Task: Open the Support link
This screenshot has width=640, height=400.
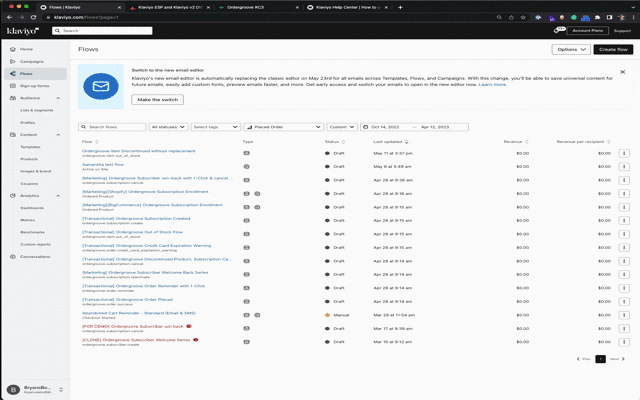Action: (x=622, y=31)
